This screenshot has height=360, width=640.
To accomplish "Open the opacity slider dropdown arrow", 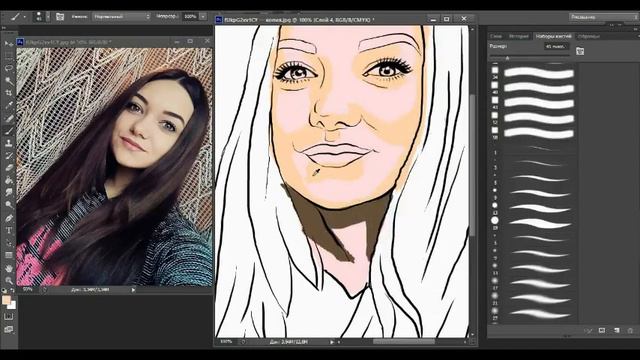I will pyautogui.click(x=203, y=17).
